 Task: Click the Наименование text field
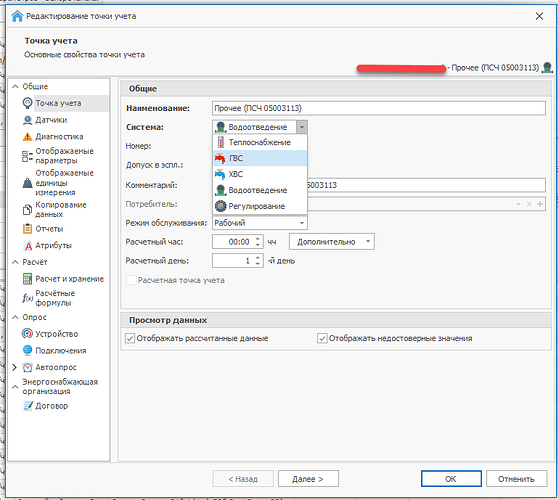point(379,108)
